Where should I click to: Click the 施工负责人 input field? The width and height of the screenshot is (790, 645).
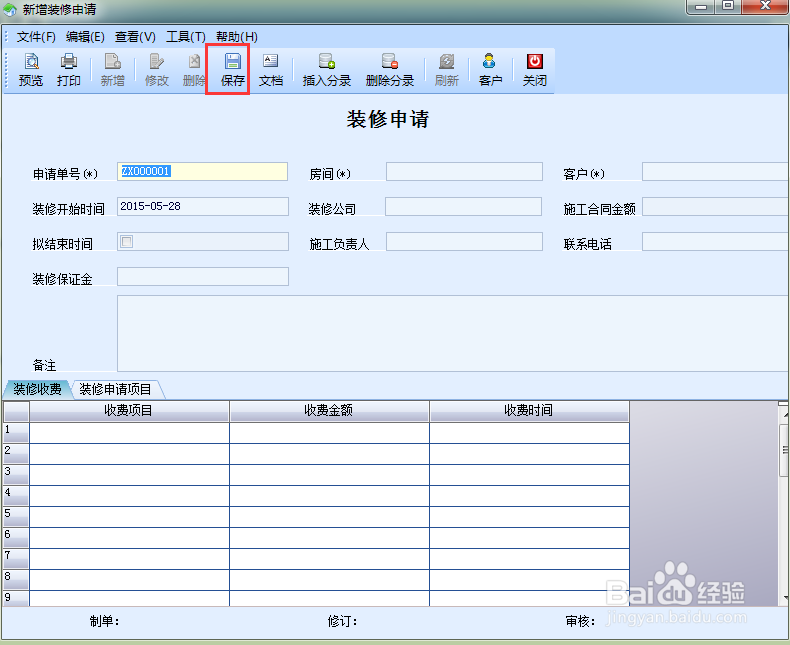pyautogui.click(x=464, y=241)
